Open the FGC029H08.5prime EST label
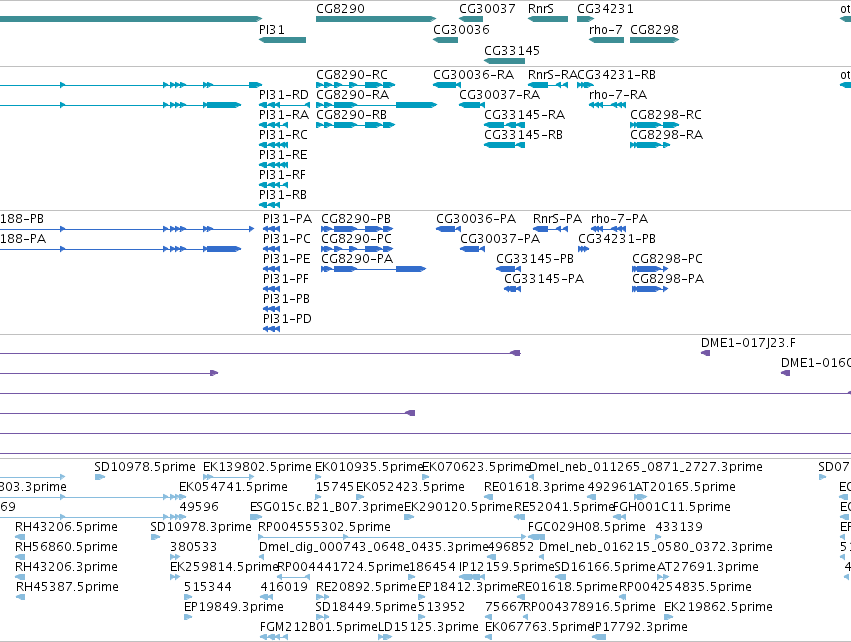Viewport: 851px width, 642px height. (x=587, y=526)
